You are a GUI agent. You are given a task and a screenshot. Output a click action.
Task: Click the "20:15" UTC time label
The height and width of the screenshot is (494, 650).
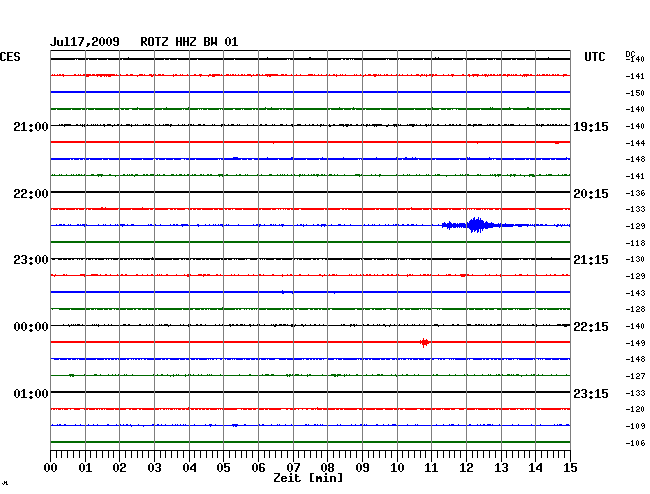tap(591, 194)
